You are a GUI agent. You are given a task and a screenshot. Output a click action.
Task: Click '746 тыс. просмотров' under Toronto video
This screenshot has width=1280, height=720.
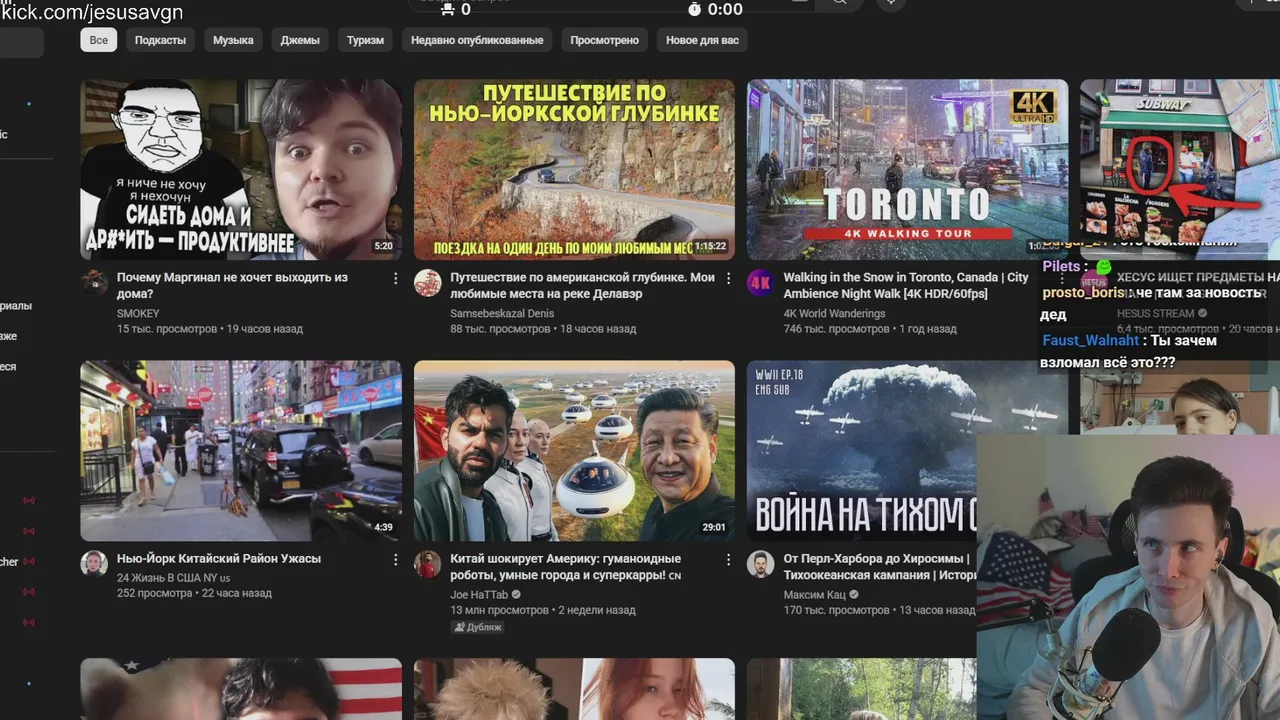point(837,328)
